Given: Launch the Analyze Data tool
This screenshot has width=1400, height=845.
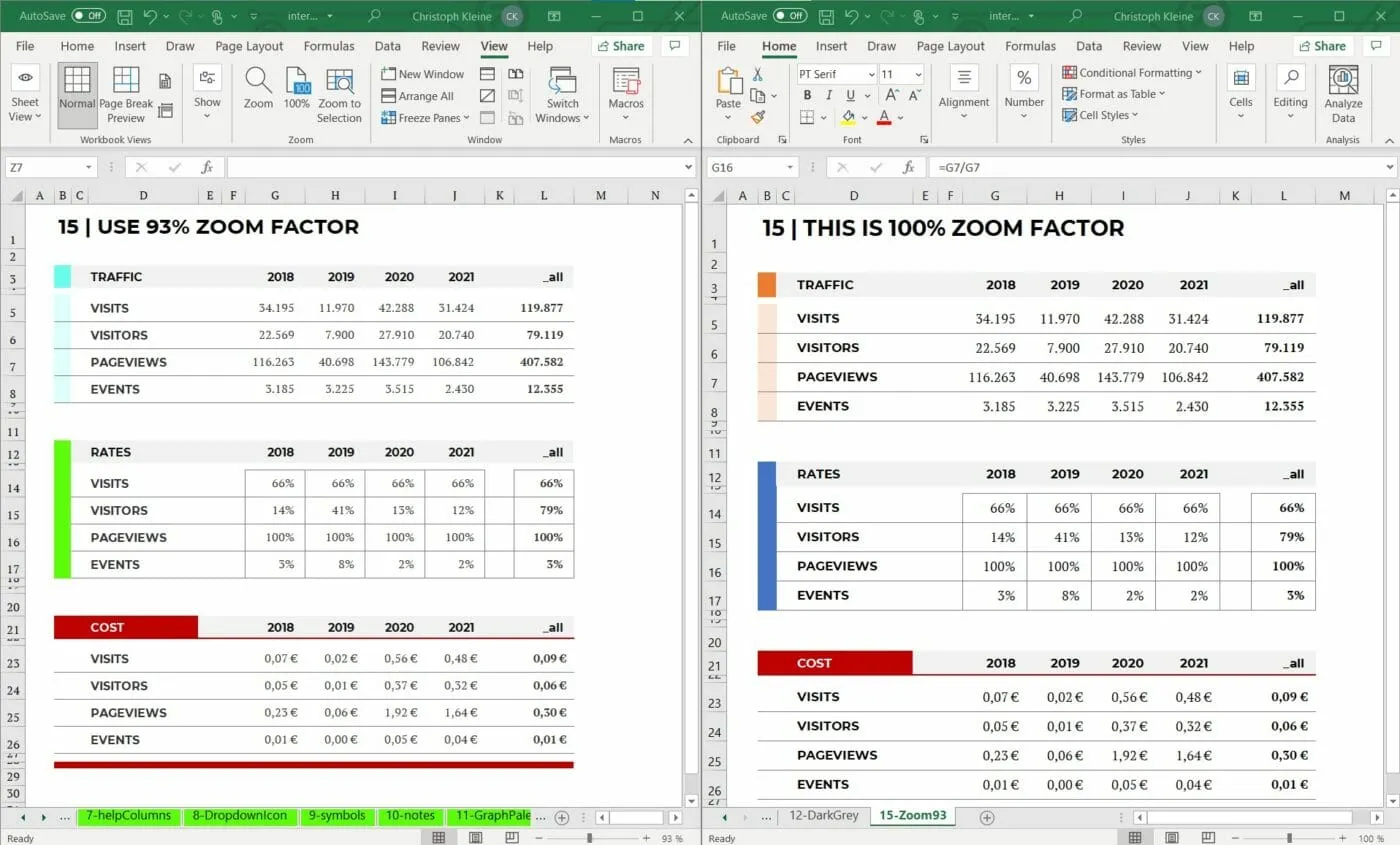Looking at the screenshot, I should tap(1343, 94).
